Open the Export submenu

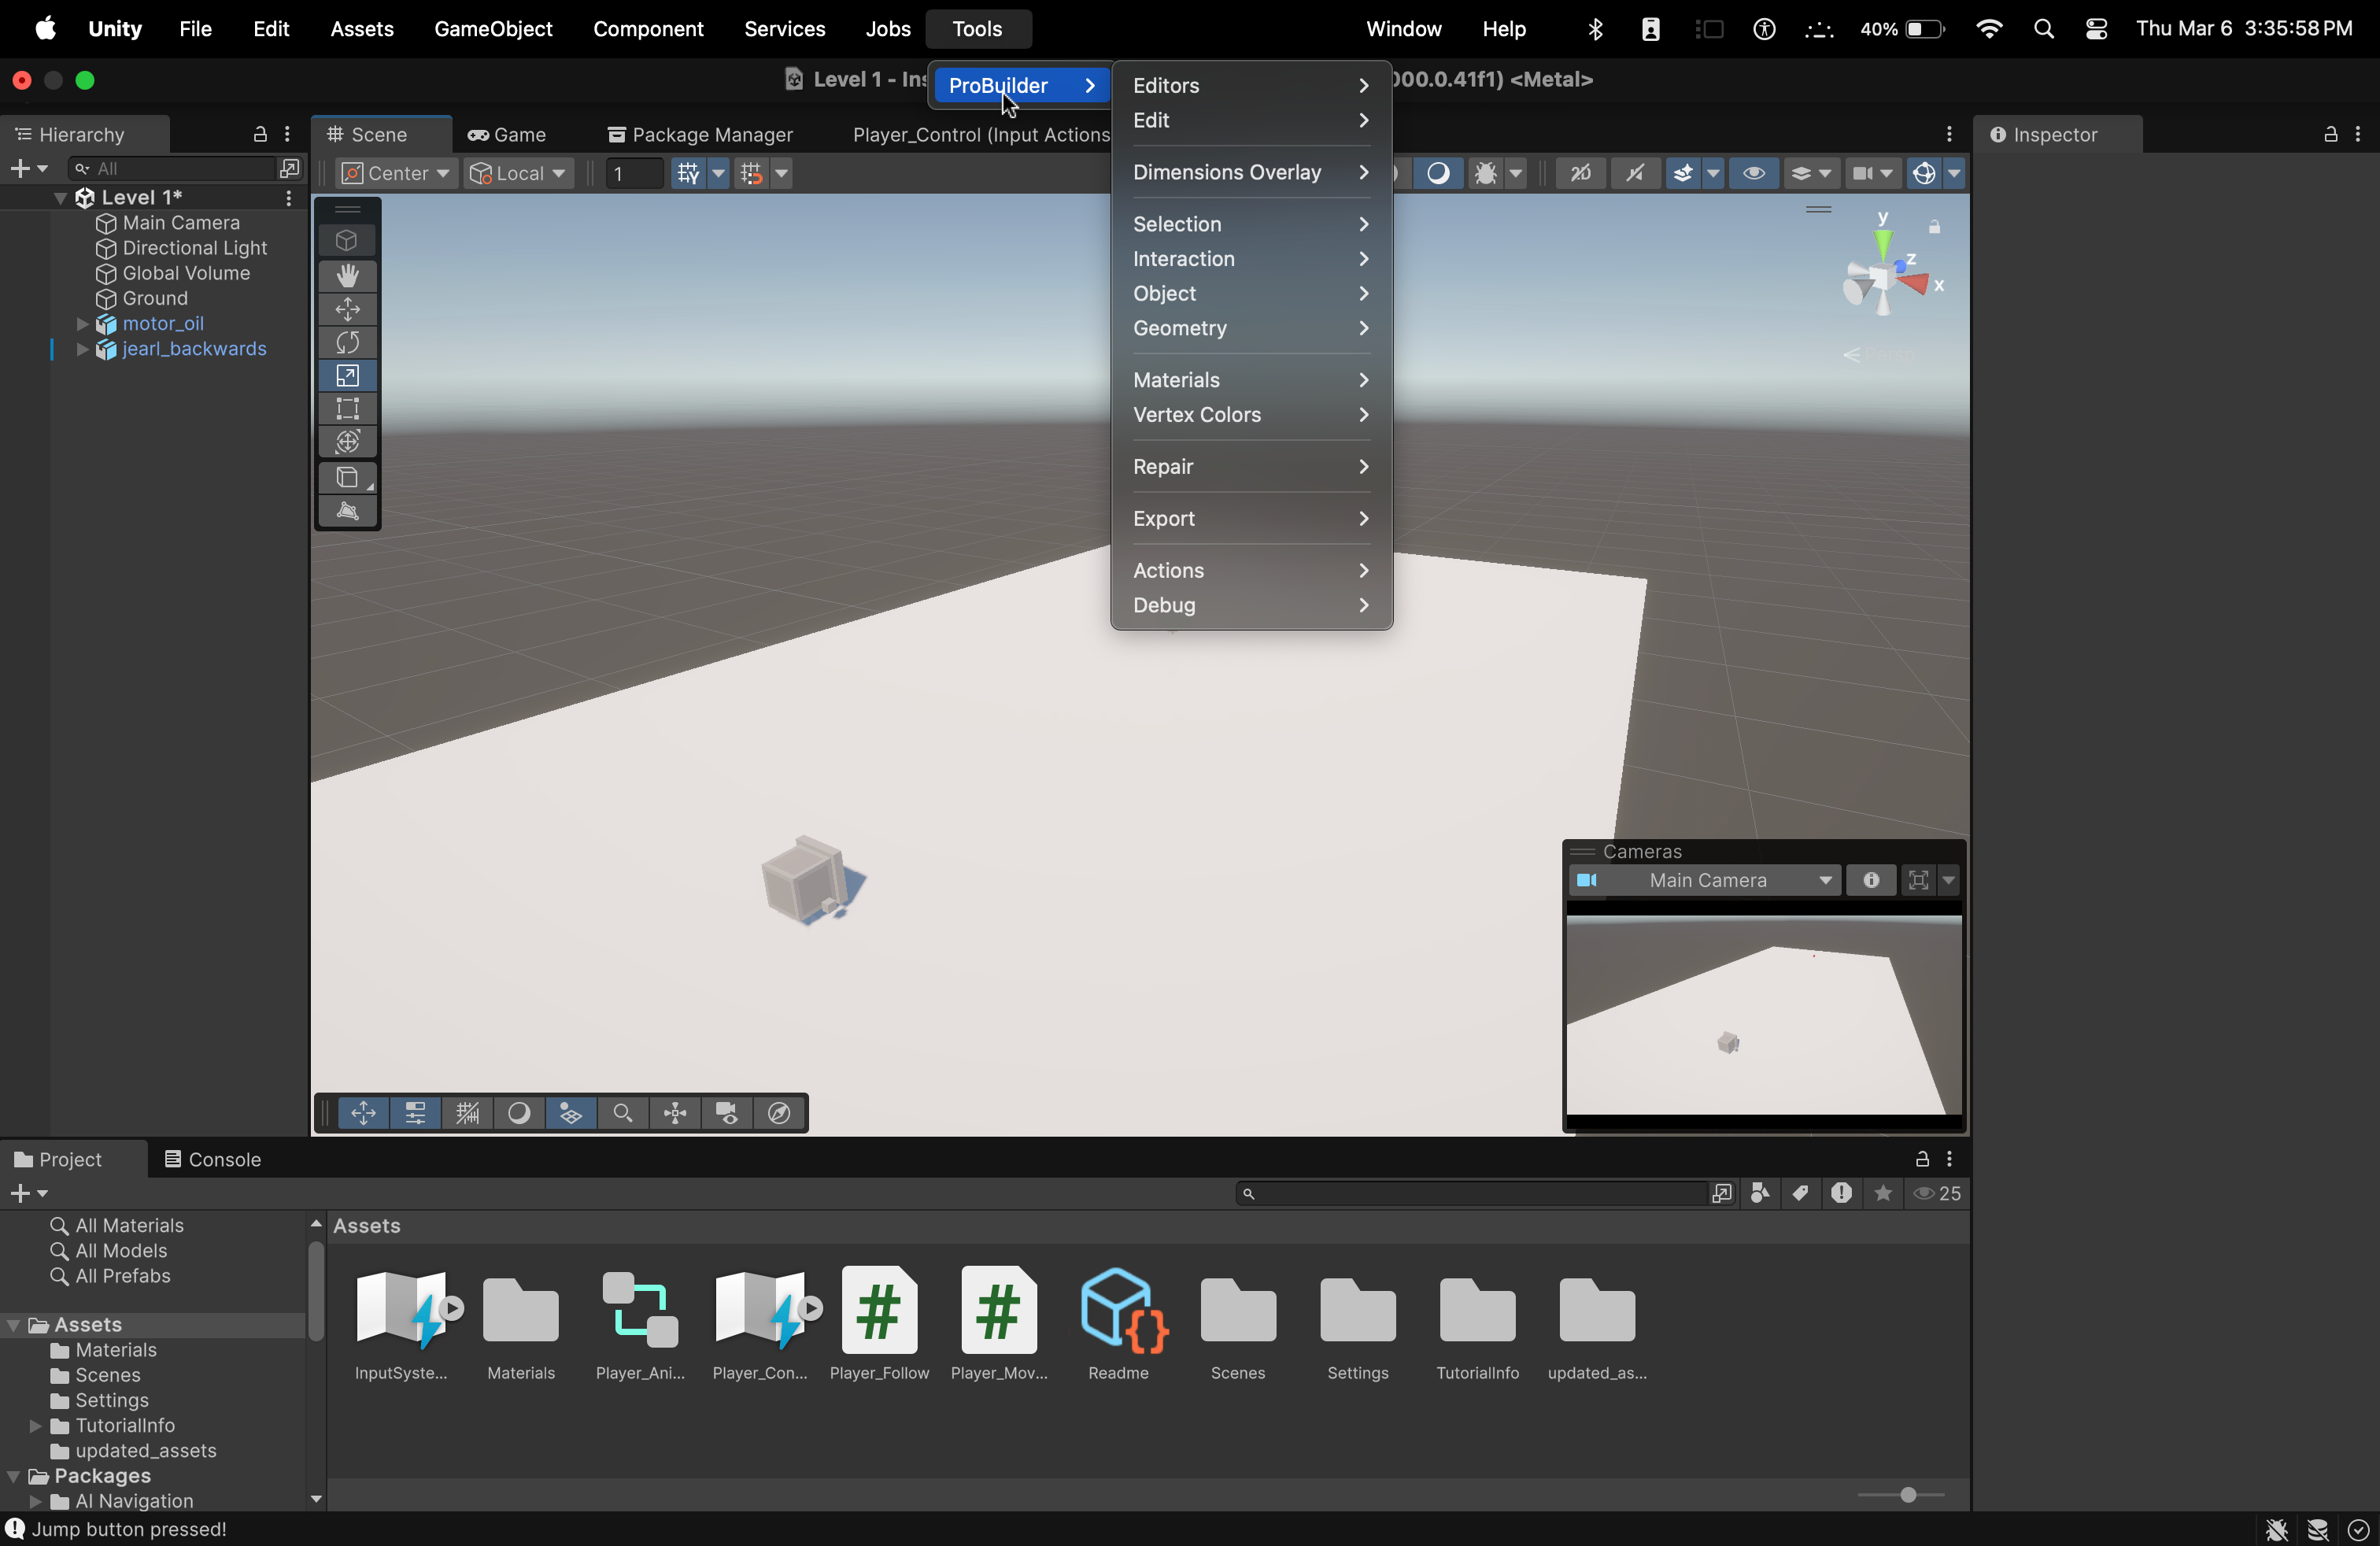[1251, 519]
